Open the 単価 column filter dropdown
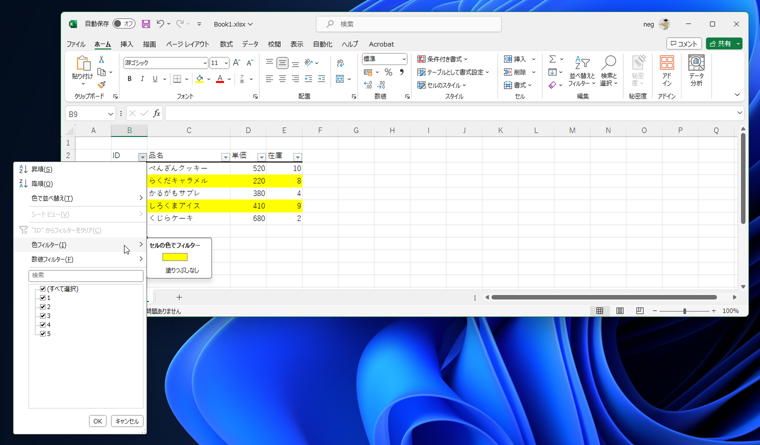Screen dimensions: 760x445 (261, 157)
